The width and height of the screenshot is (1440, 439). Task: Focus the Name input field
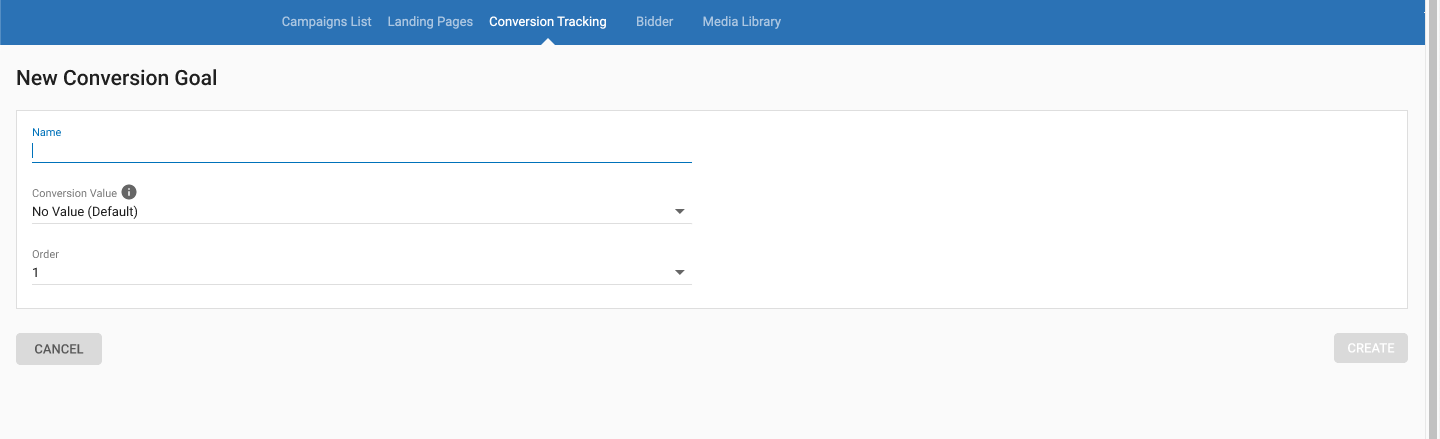pos(360,151)
